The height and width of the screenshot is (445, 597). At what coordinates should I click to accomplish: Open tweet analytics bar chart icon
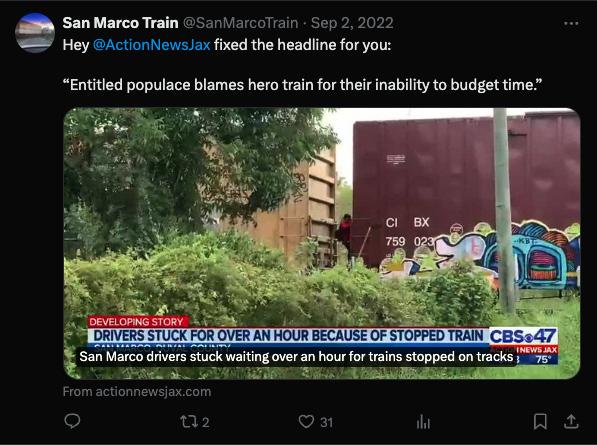tap(423, 422)
